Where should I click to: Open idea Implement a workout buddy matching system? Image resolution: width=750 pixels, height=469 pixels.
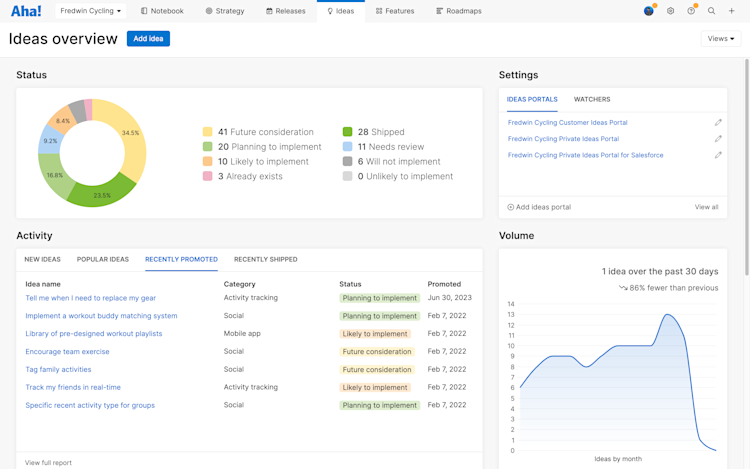tap(101, 316)
